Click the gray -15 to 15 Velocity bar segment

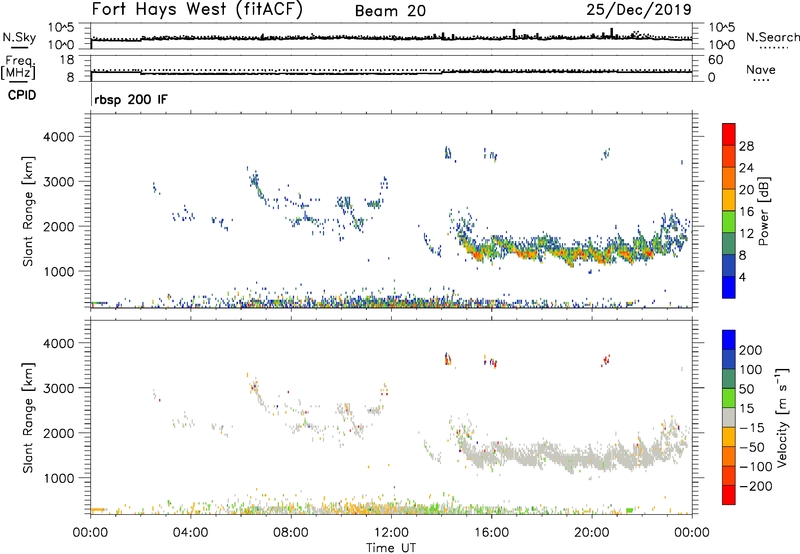tap(729, 417)
